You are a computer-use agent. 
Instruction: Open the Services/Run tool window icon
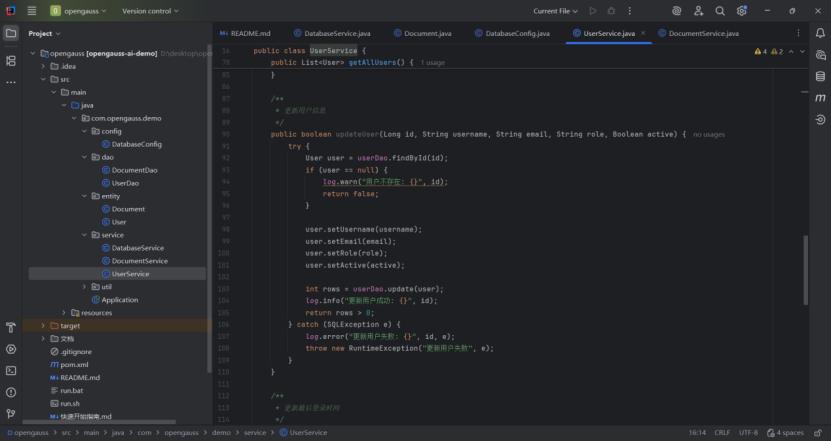(x=11, y=349)
